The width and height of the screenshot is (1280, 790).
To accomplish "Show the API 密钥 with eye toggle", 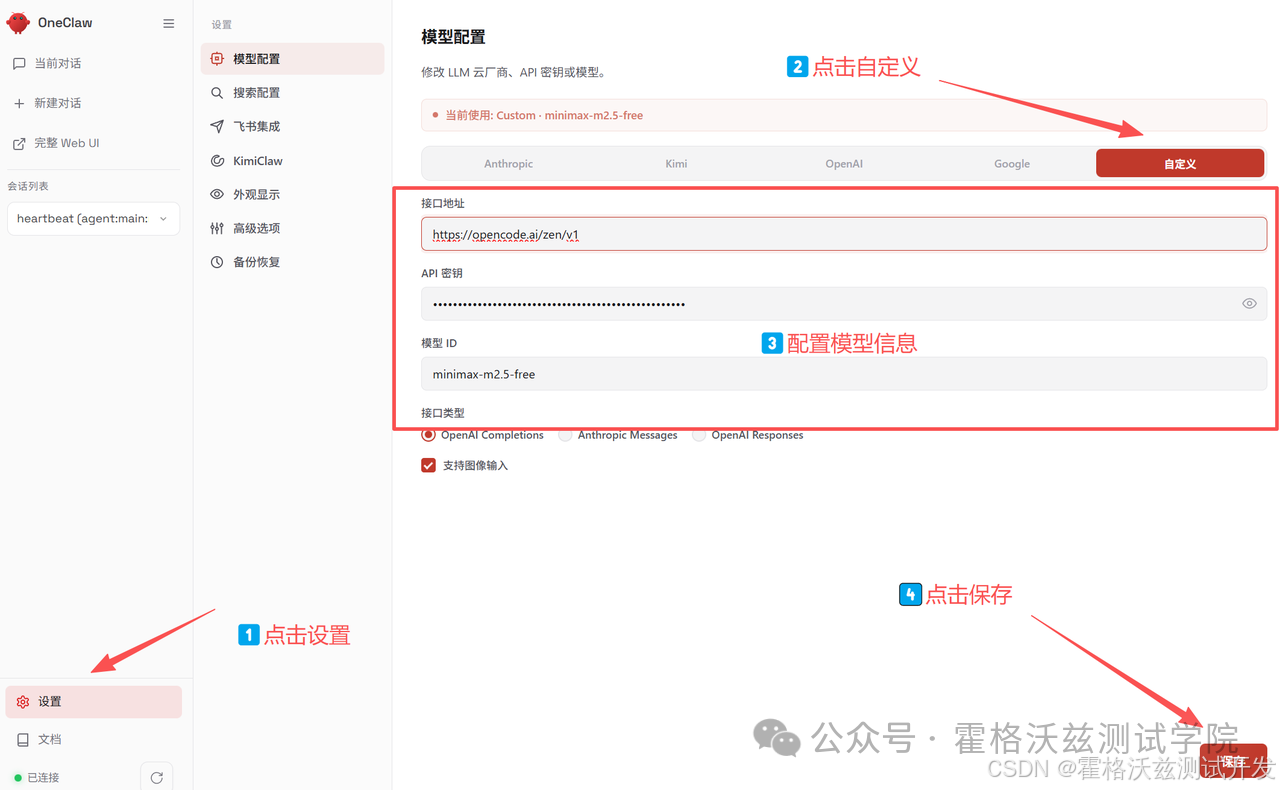I will pyautogui.click(x=1249, y=304).
